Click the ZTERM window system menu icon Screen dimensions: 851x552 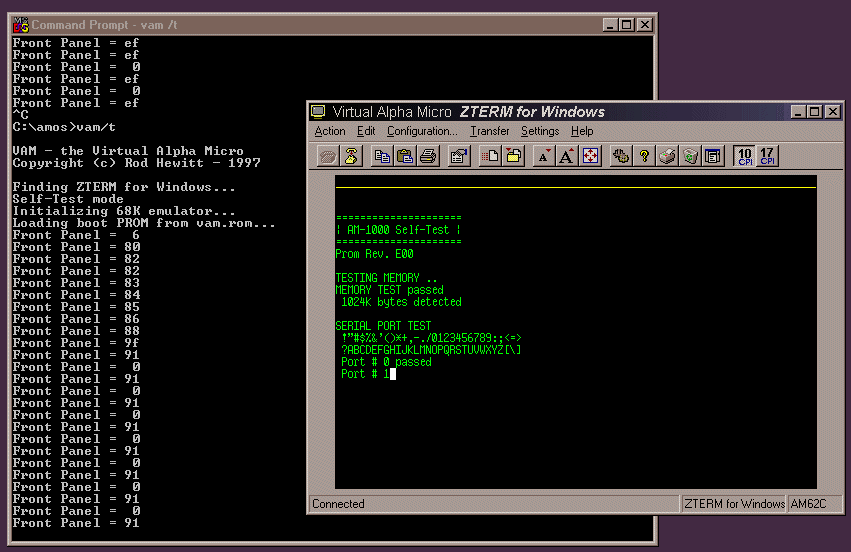(x=319, y=111)
